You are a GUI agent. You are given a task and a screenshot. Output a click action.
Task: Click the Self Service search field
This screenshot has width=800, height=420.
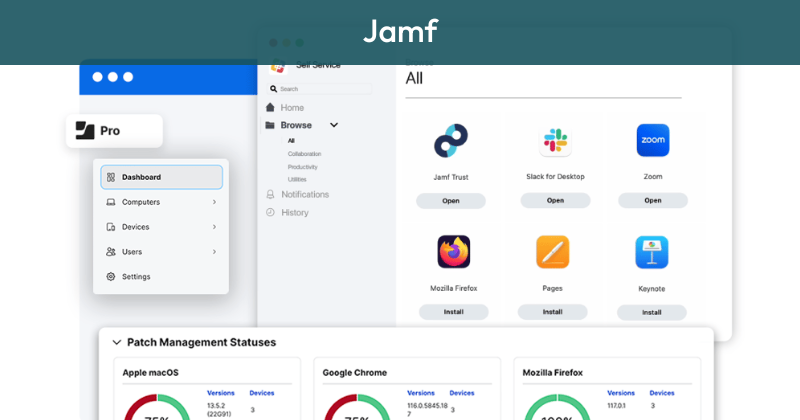click(x=319, y=89)
